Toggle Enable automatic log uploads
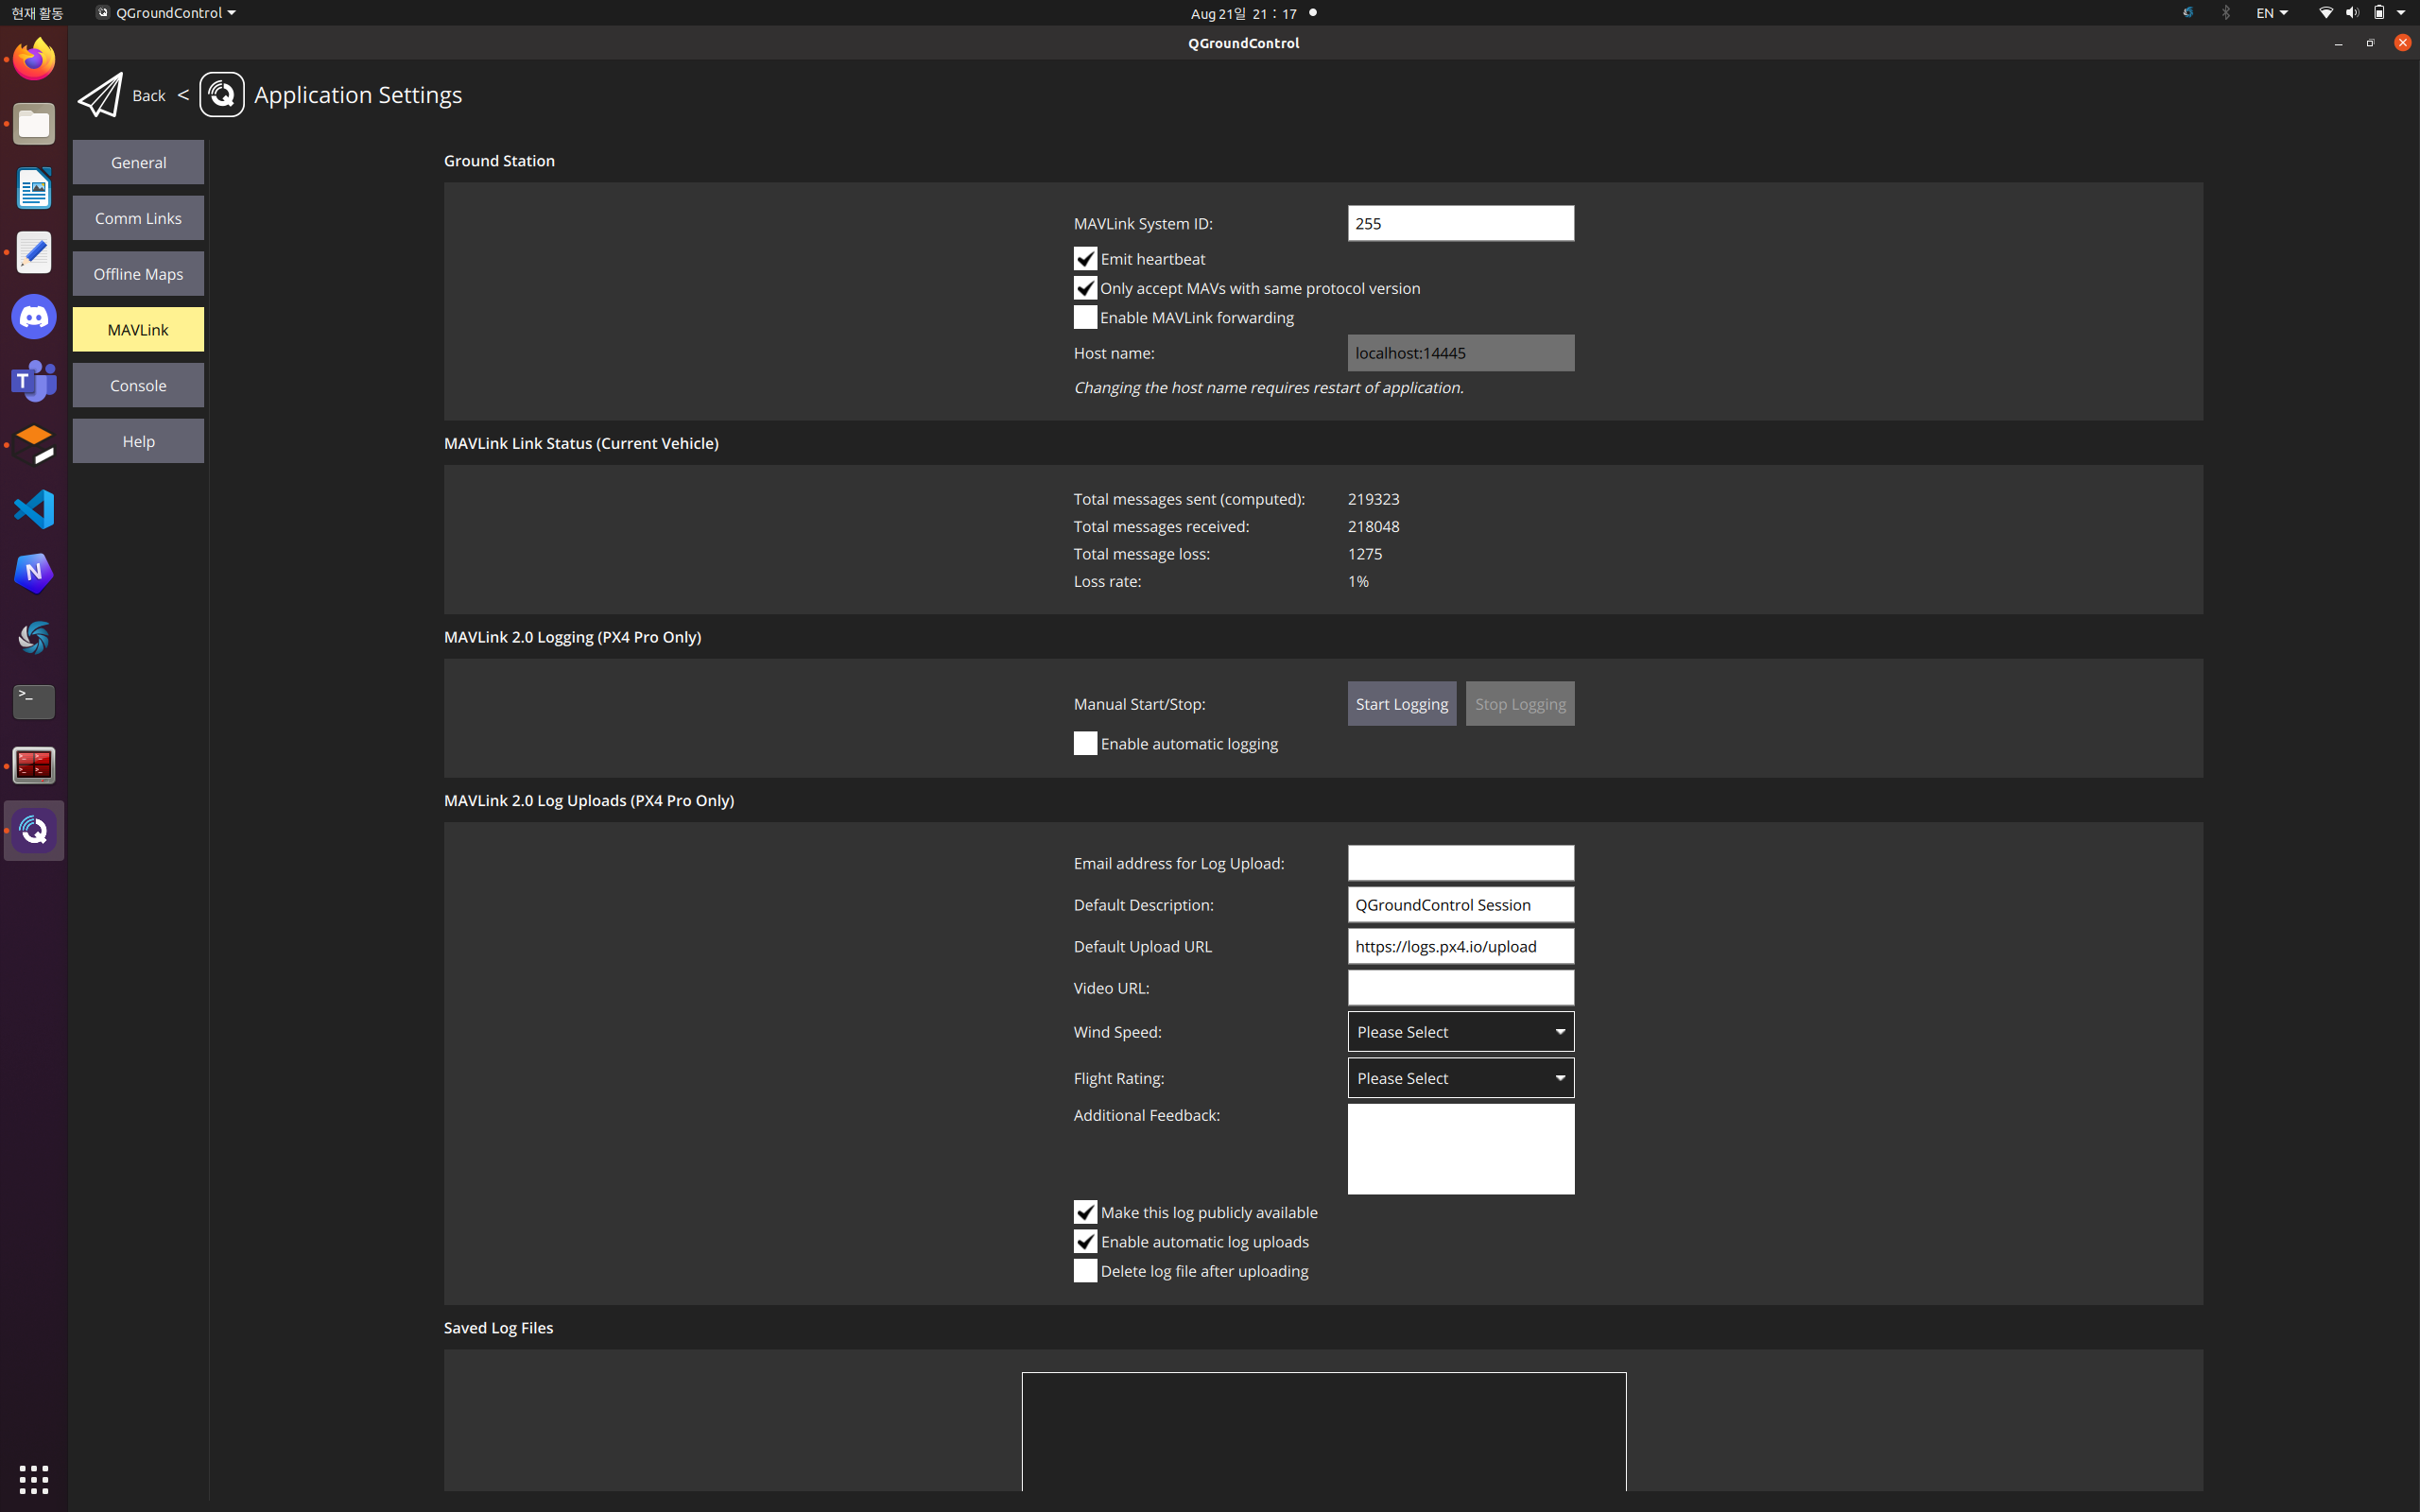 [x=1085, y=1241]
